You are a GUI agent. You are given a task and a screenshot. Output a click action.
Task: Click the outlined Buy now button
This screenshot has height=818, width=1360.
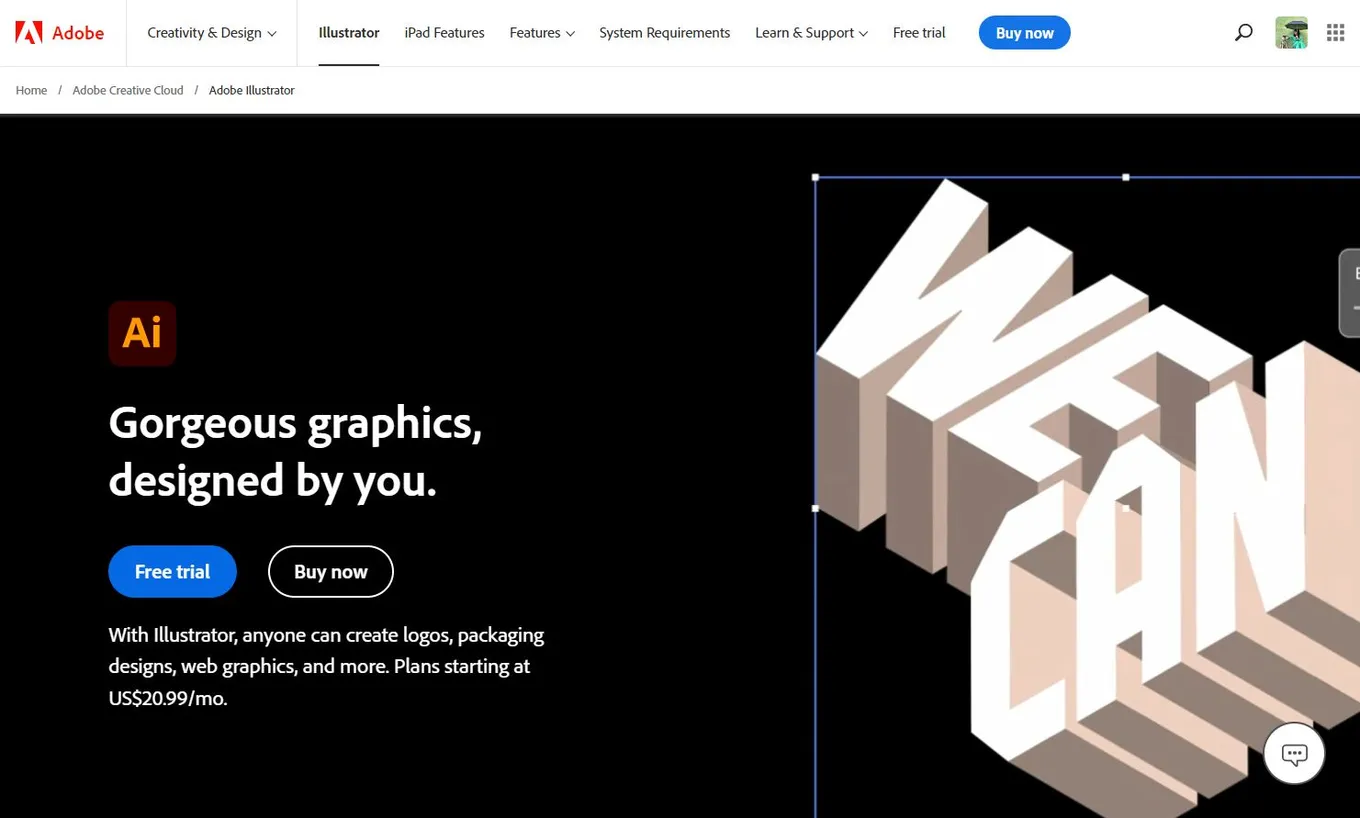(330, 571)
